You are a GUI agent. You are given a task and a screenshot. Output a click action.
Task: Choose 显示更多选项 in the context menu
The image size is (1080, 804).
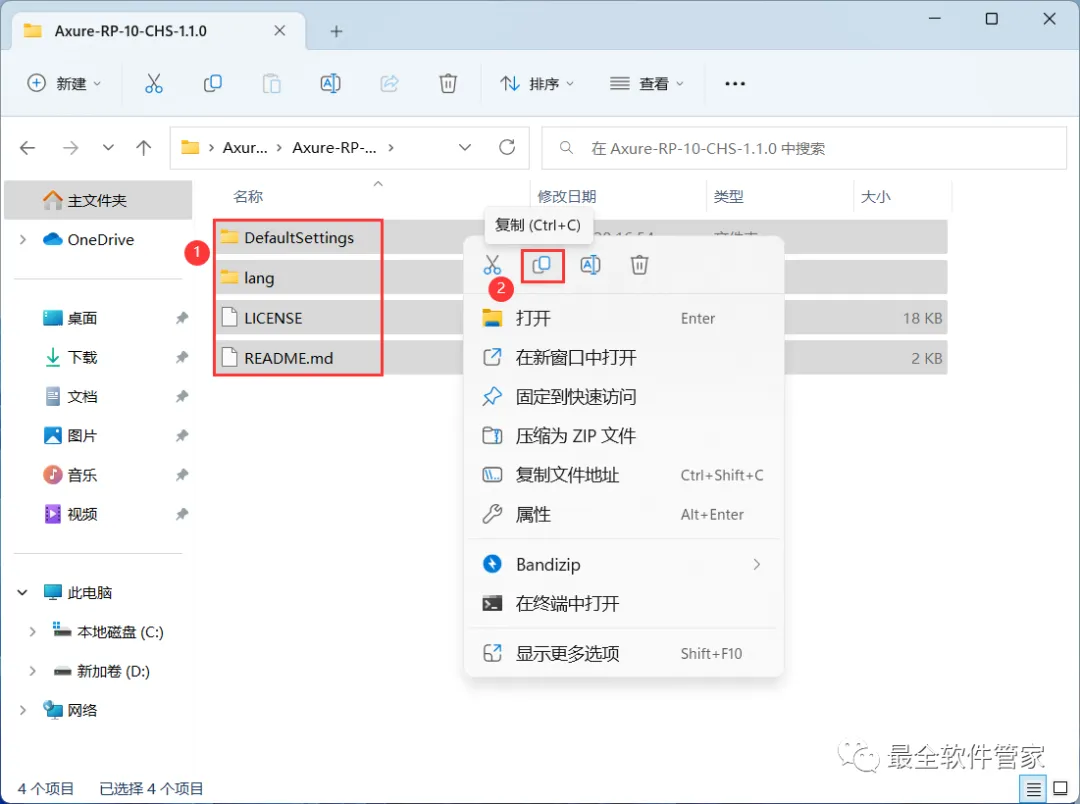[x=624, y=653]
